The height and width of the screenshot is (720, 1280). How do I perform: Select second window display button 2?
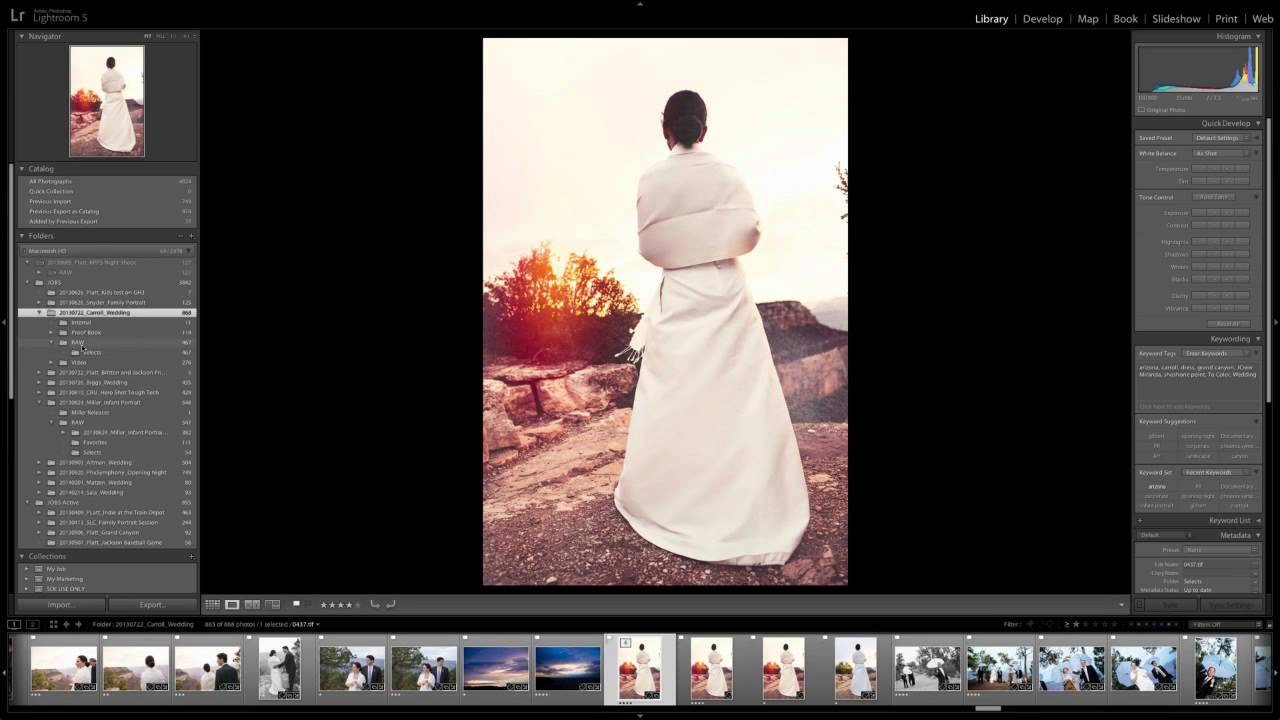coord(32,624)
